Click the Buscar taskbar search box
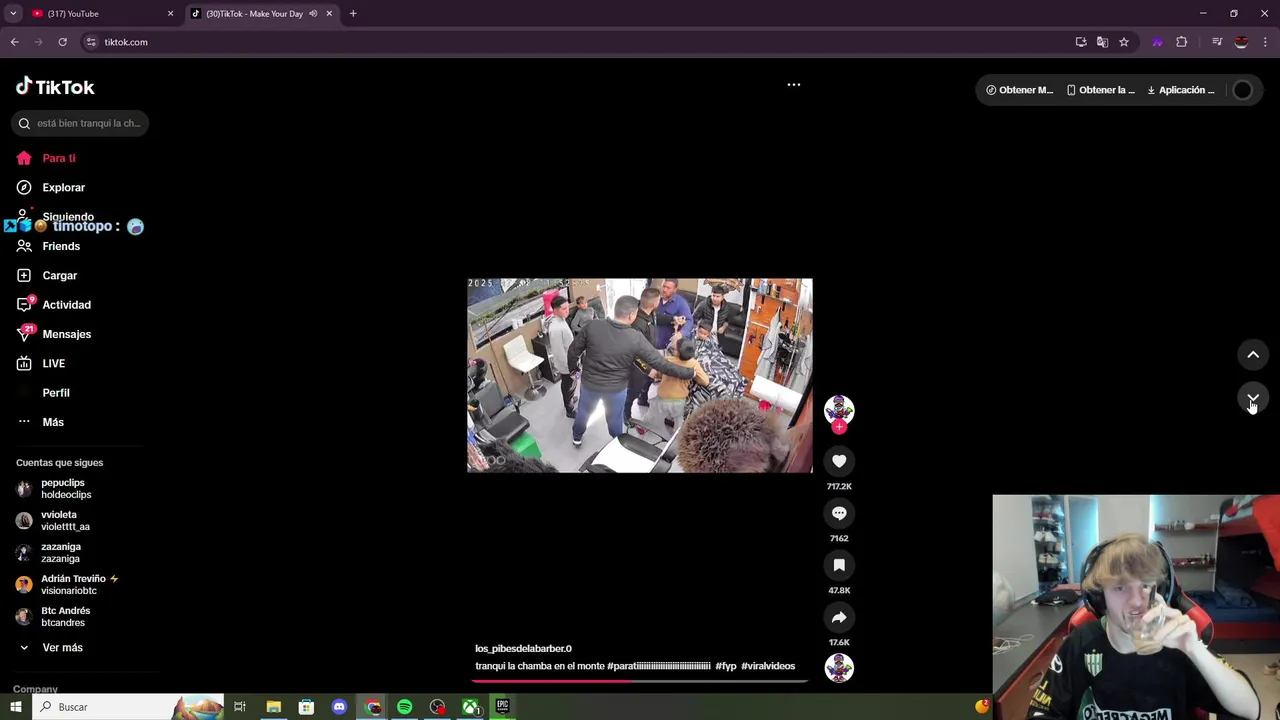Viewport: 1280px width, 720px height. [x=128, y=707]
